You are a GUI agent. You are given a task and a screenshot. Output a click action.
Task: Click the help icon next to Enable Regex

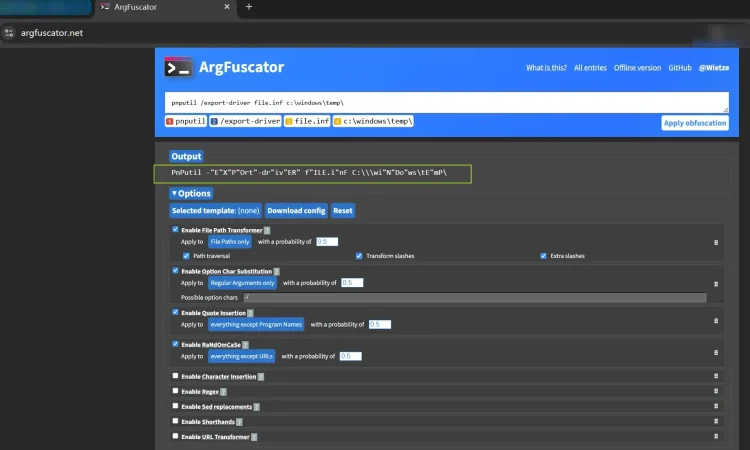(x=223, y=392)
